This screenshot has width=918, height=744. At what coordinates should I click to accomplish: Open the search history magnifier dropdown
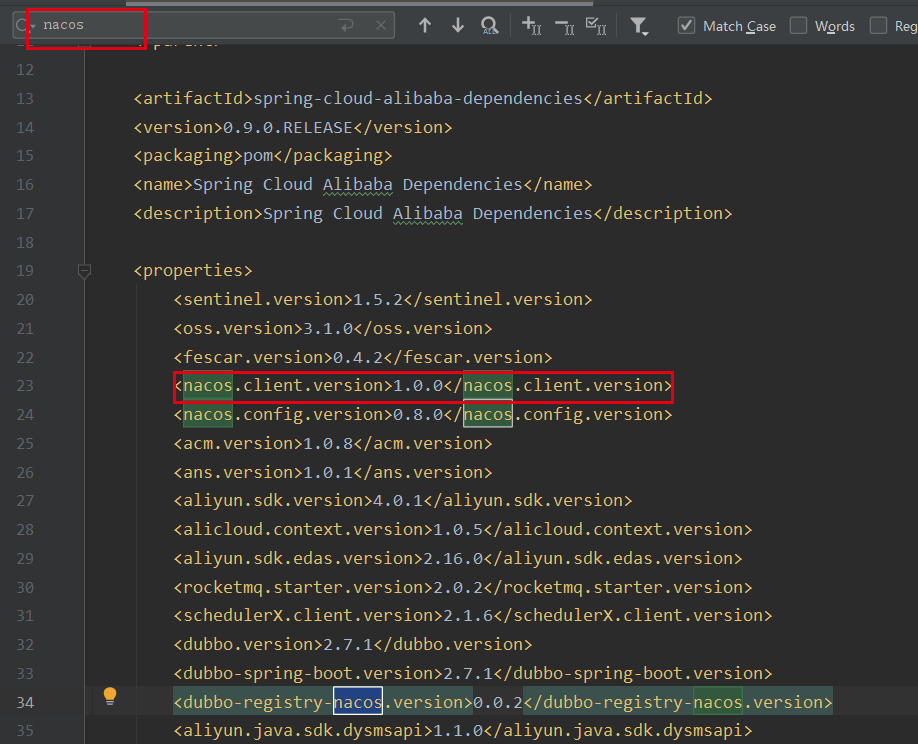(x=25, y=26)
